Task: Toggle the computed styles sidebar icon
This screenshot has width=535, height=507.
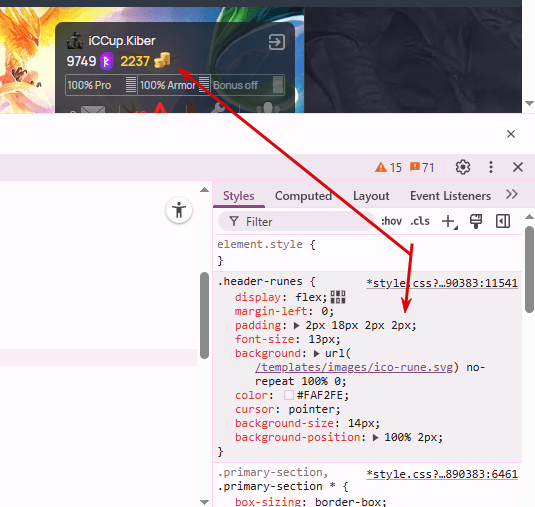Action: coord(503,221)
